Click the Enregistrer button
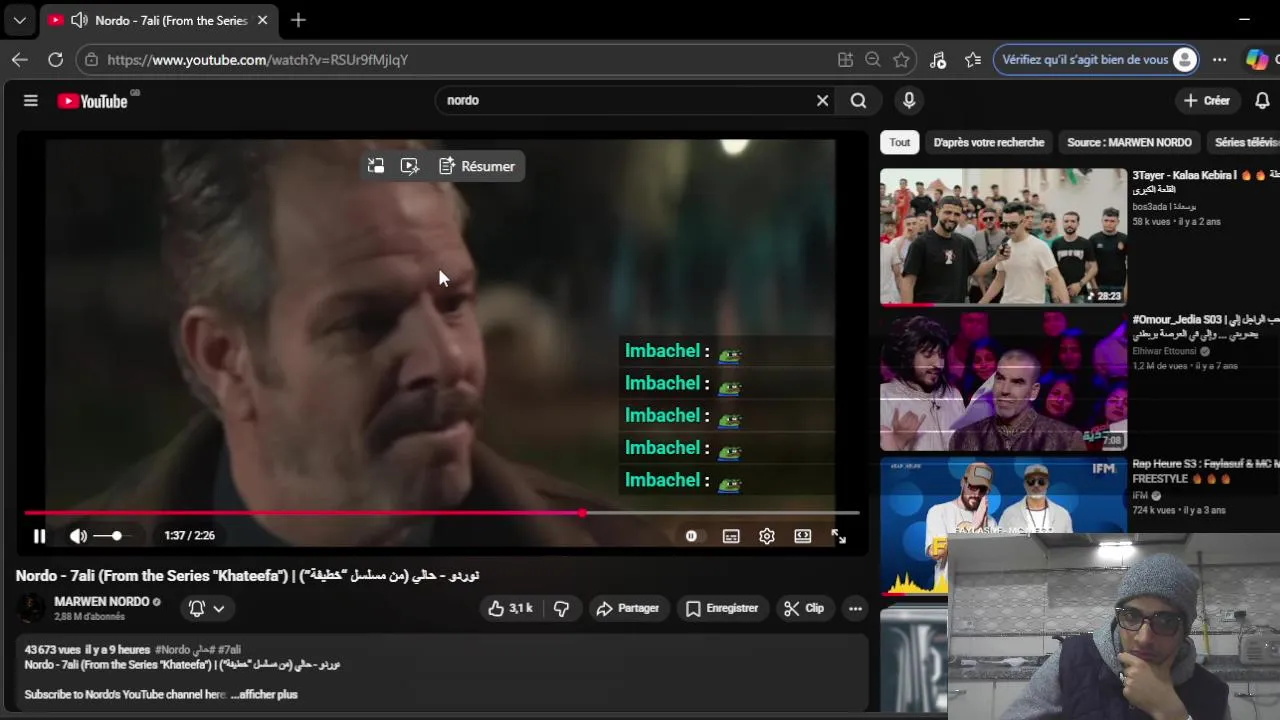This screenshot has width=1280, height=720. pyautogui.click(x=722, y=608)
